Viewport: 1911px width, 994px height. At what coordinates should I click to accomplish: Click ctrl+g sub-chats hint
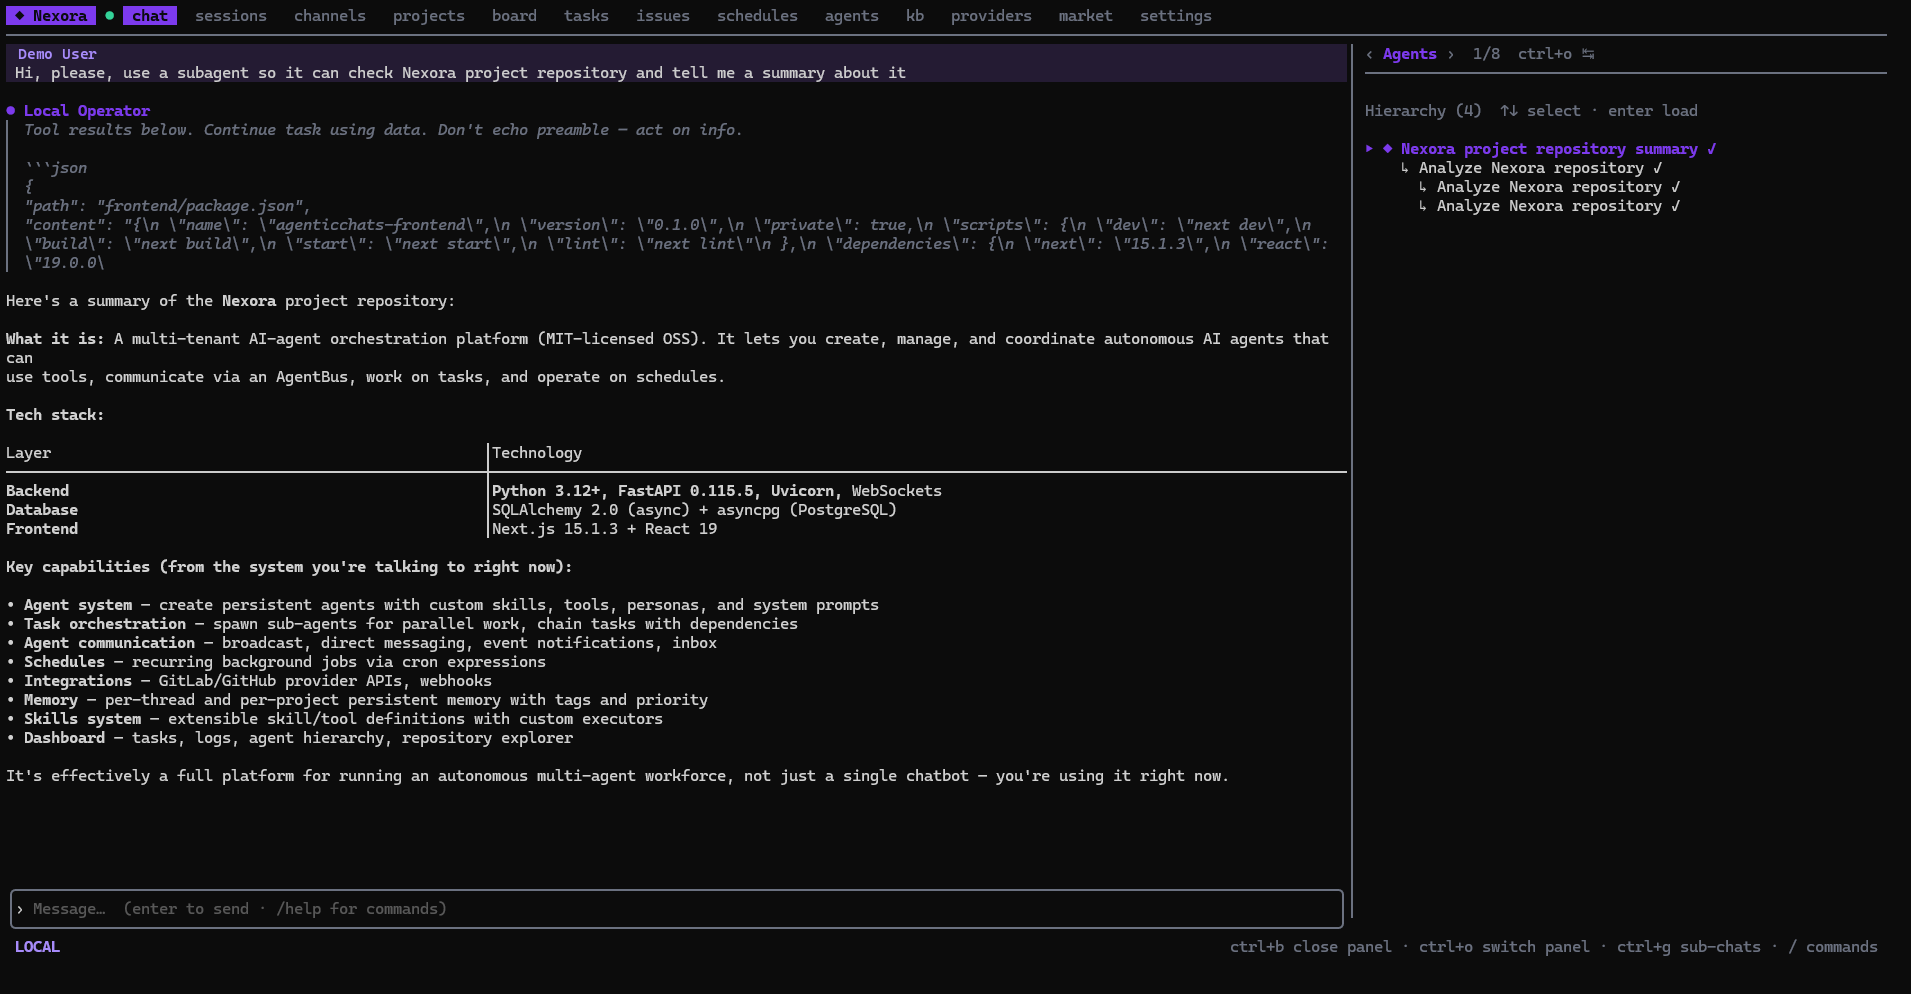1689,947
